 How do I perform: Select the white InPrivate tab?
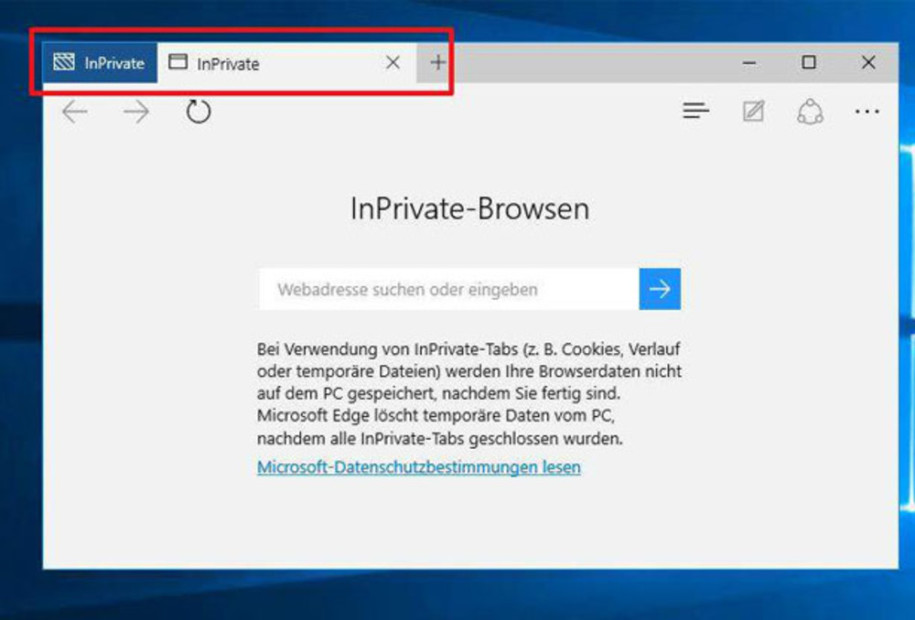(x=287, y=62)
